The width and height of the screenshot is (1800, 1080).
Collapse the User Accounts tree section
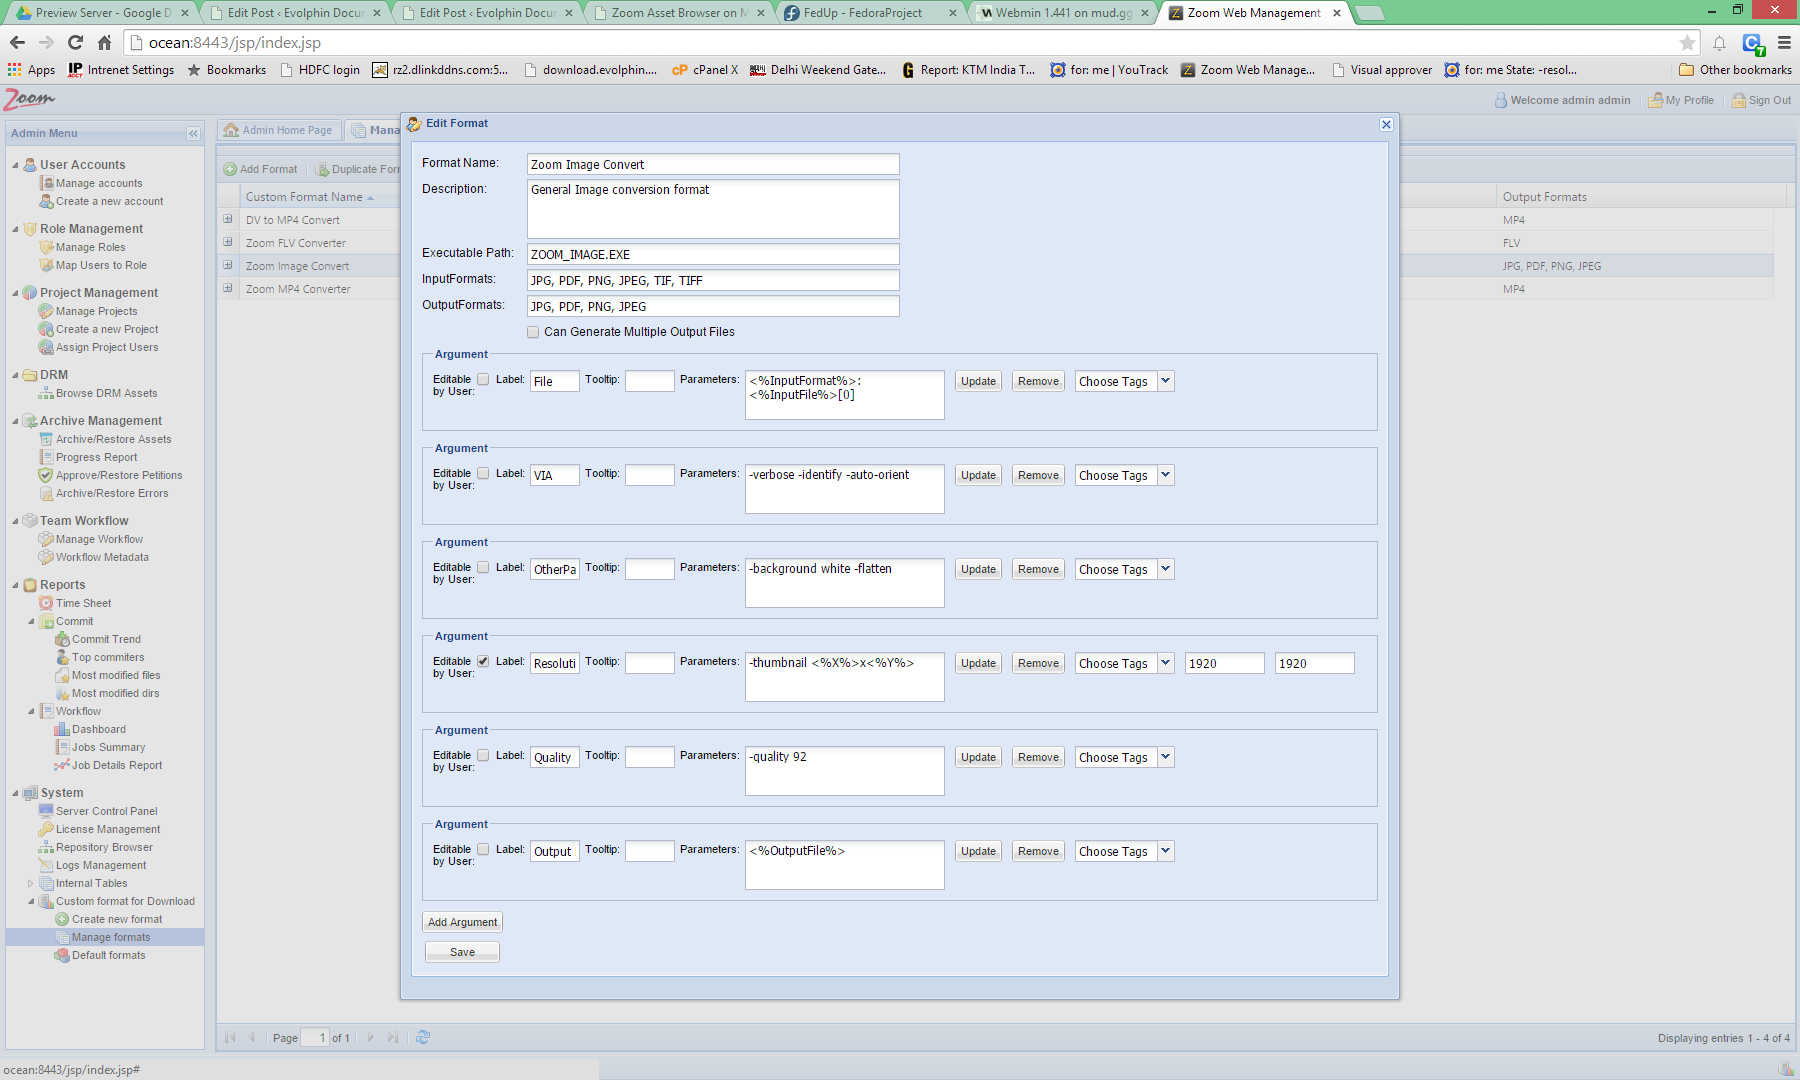click(x=15, y=165)
